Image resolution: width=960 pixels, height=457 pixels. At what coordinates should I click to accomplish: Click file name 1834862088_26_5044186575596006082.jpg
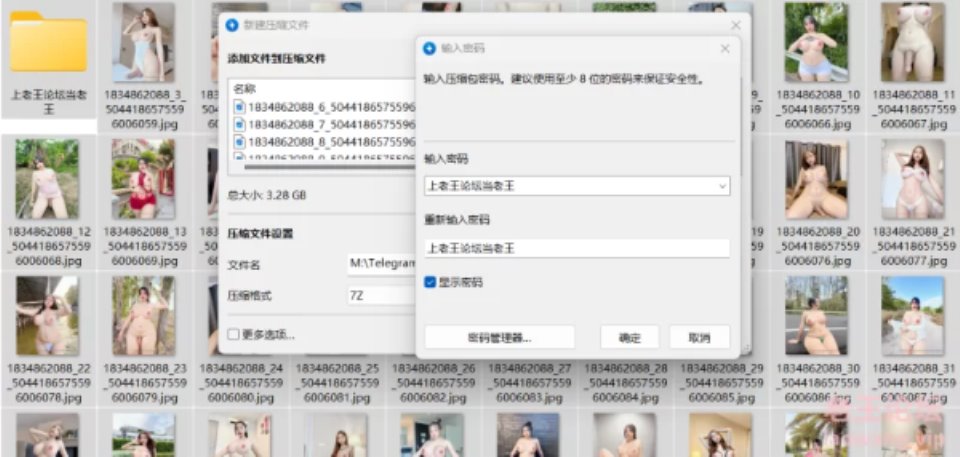click(x=433, y=383)
